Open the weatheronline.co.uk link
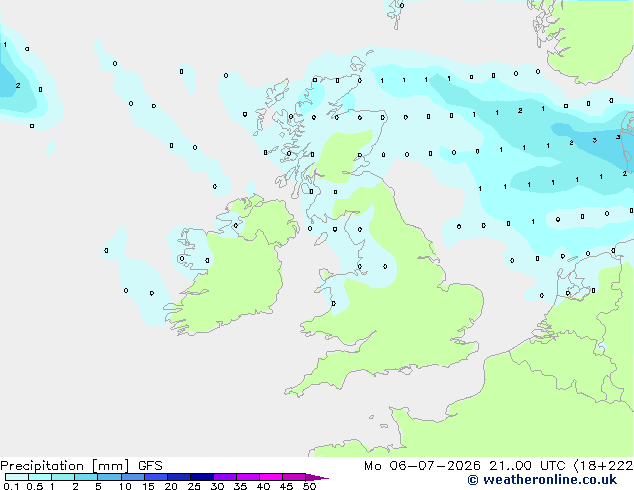The width and height of the screenshot is (634, 490). 542,480
